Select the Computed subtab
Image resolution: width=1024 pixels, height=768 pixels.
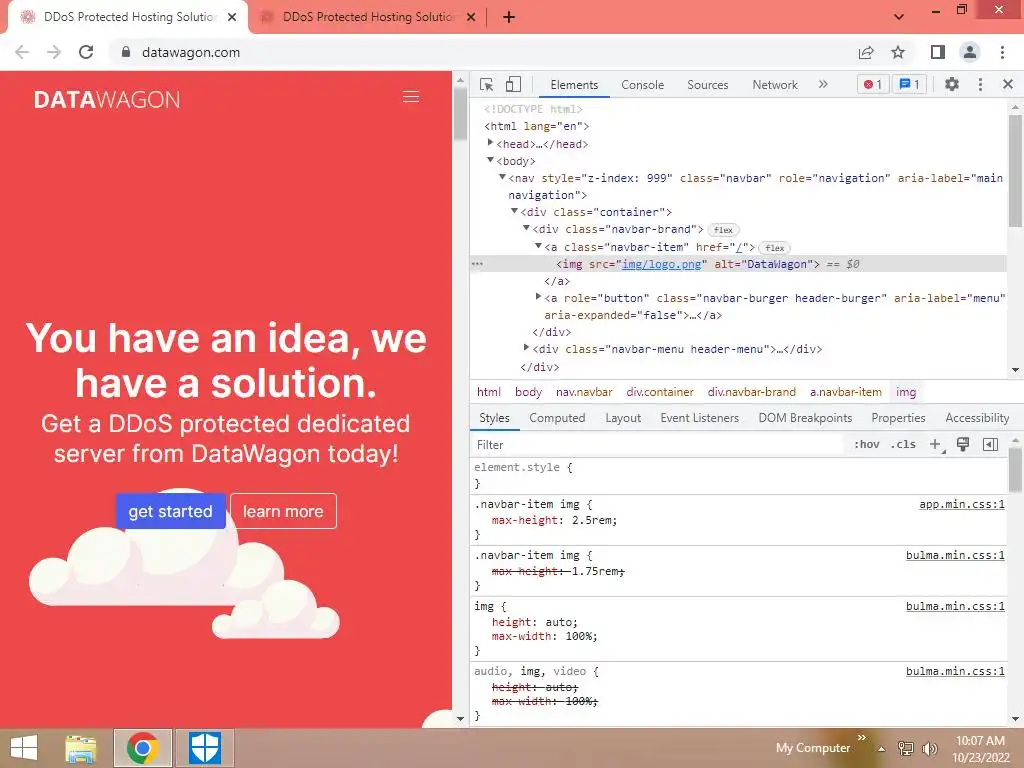(x=557, y=418)
